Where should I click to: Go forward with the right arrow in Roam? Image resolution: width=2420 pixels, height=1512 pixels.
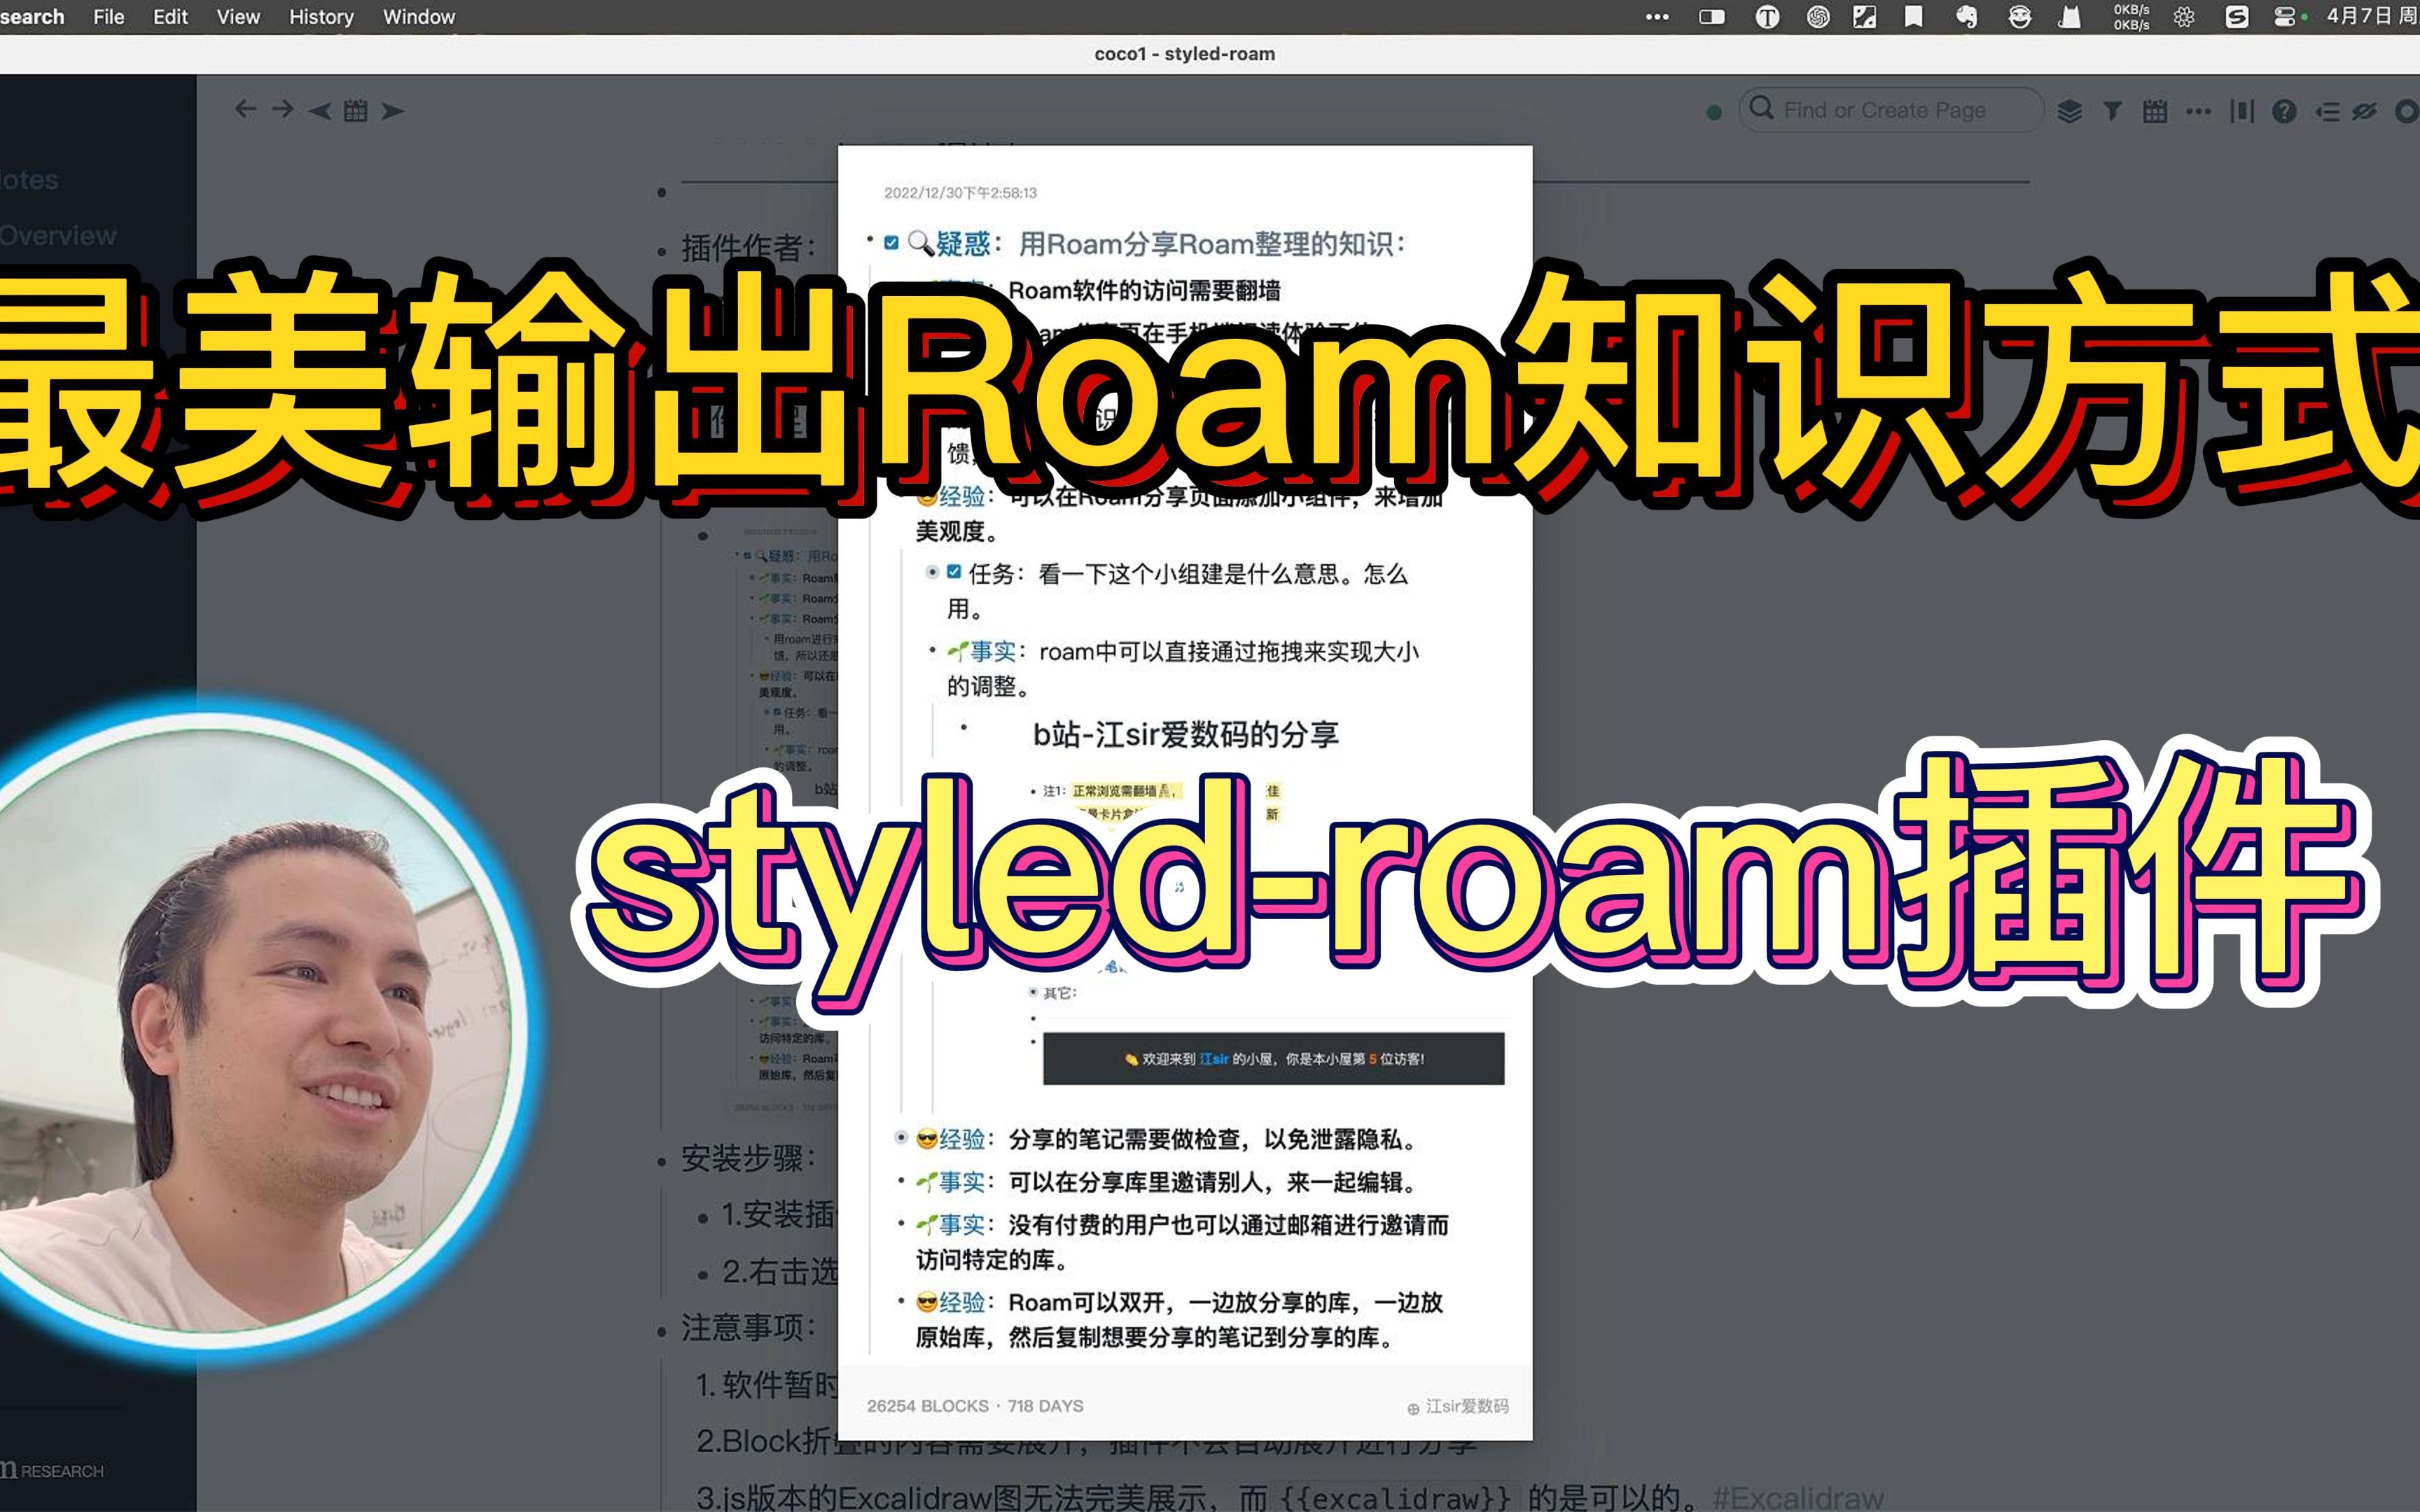click(x=283, y=109)
